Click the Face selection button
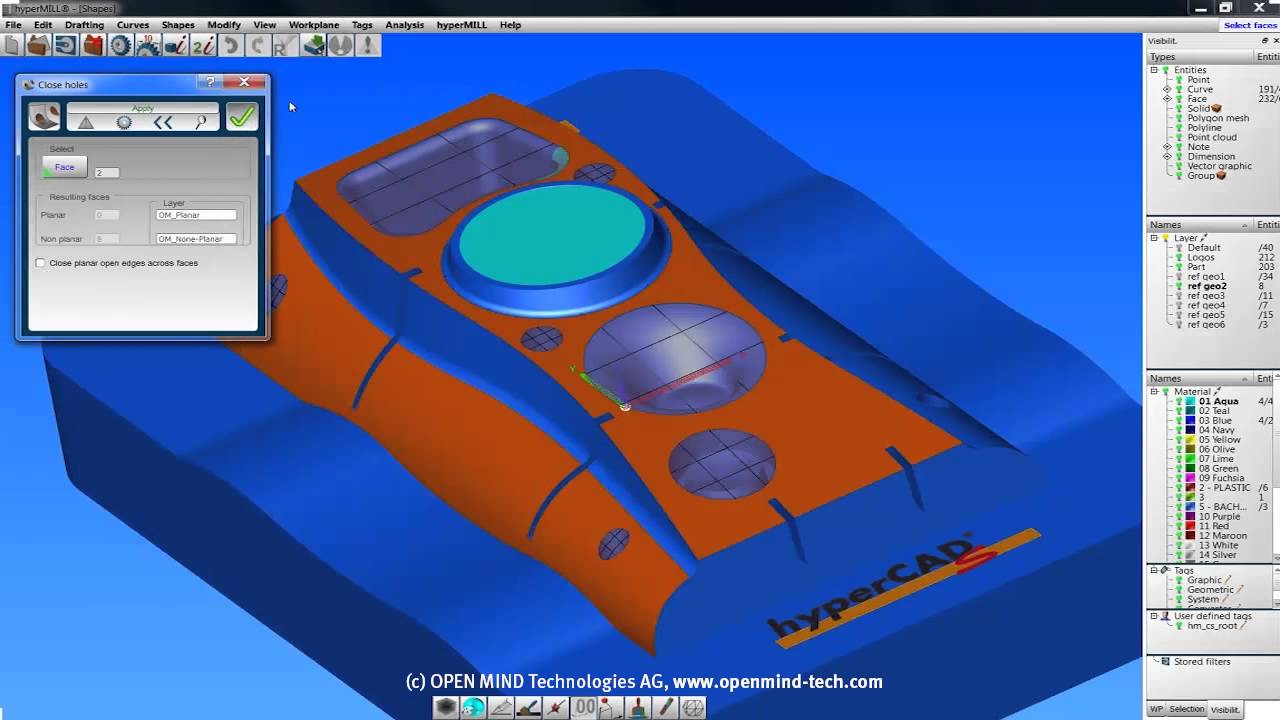This screenshot has width=1280, height=720. (65, 167)
